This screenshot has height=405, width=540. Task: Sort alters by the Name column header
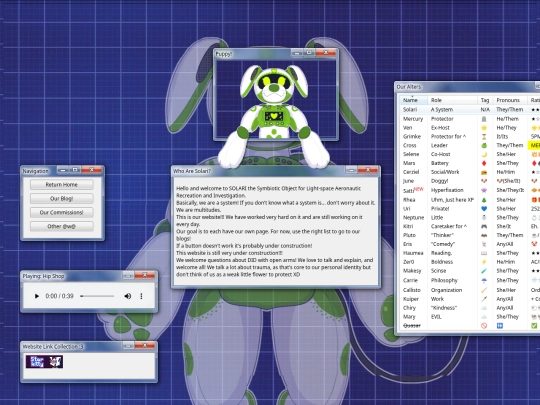(413, 100)
